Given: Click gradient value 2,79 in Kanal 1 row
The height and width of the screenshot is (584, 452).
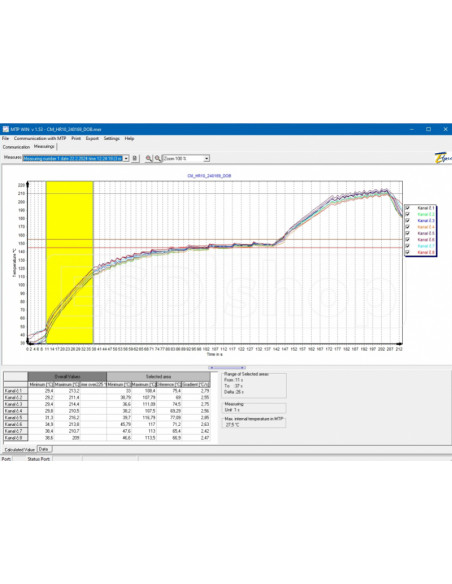Looking at the screenshot, I should coord(205,391).
